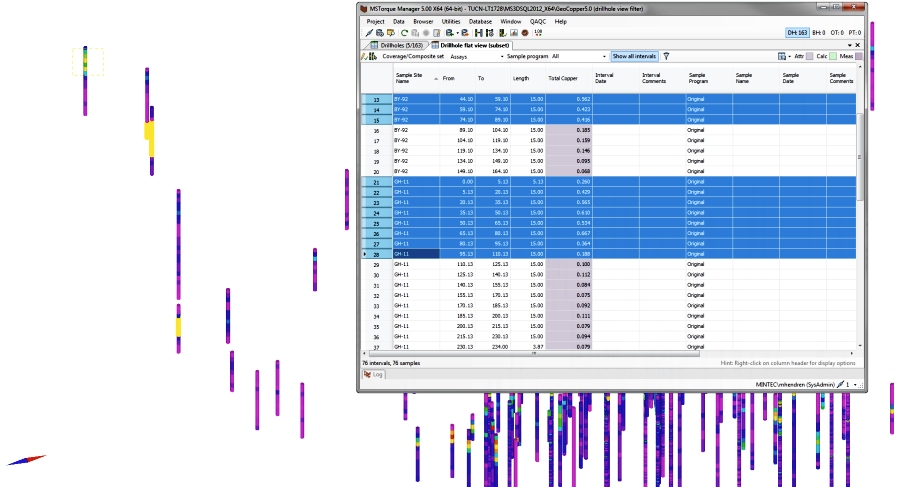
Task: Click the DH: 163 drillhole counter
Action: click(x=797, y=33)
